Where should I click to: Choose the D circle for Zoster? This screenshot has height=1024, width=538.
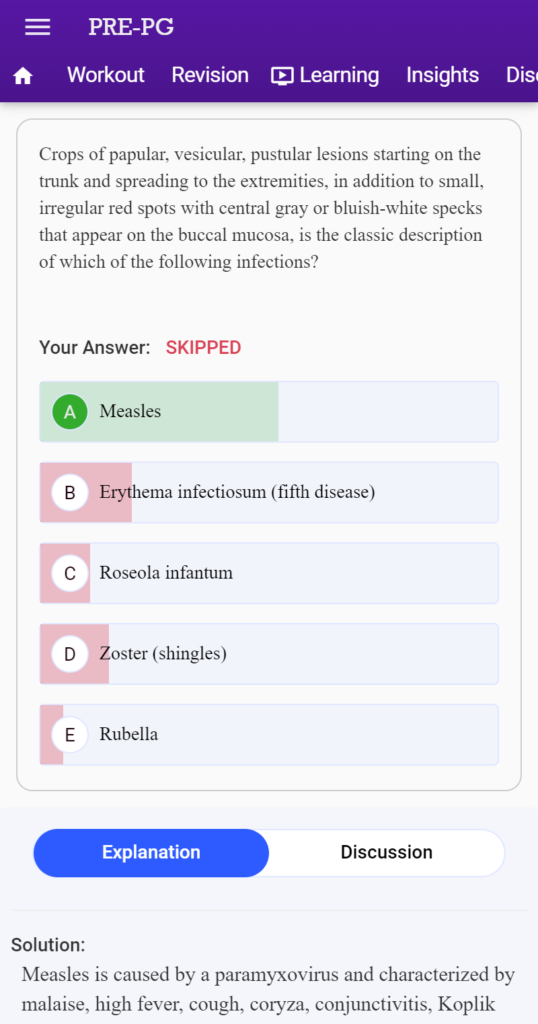point(70,654)
